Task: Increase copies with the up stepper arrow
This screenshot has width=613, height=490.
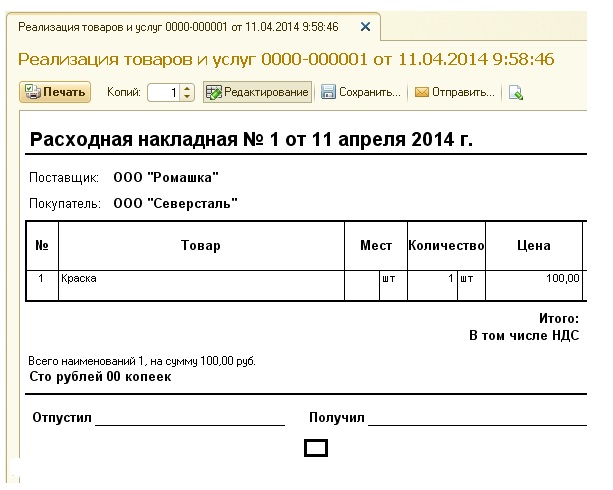Action: 187,89
